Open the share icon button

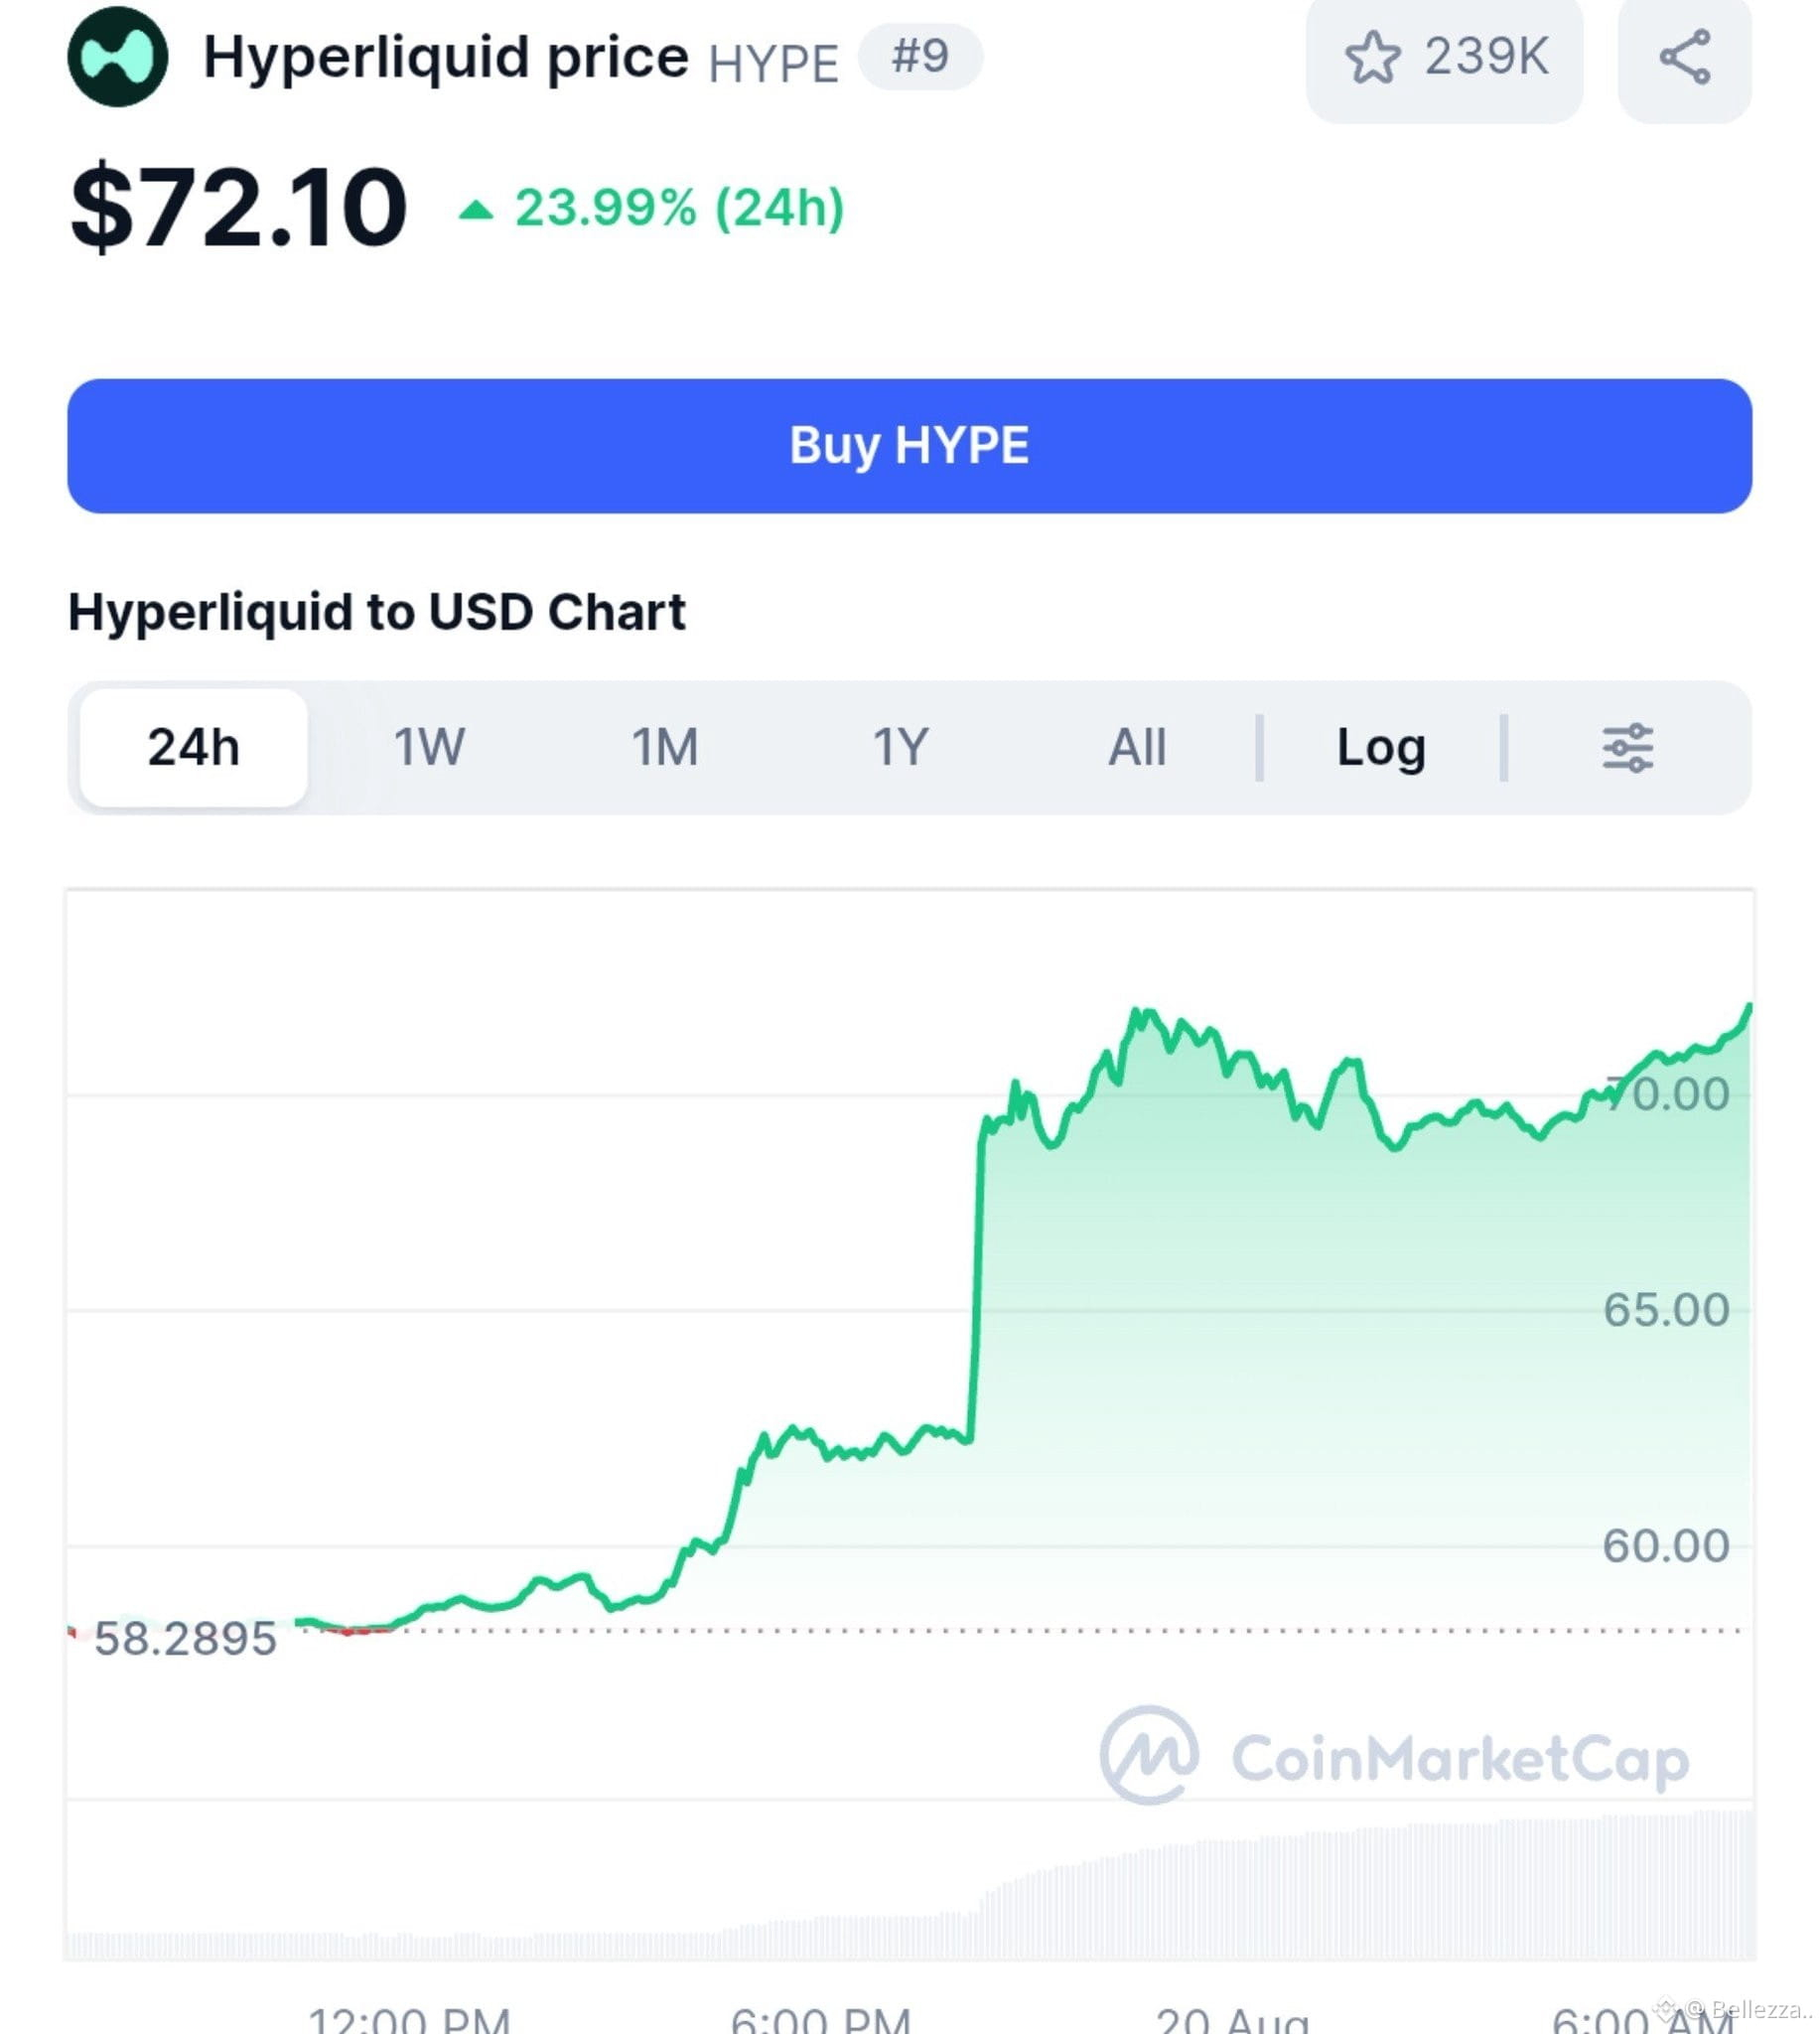[x=1685, y=57]
